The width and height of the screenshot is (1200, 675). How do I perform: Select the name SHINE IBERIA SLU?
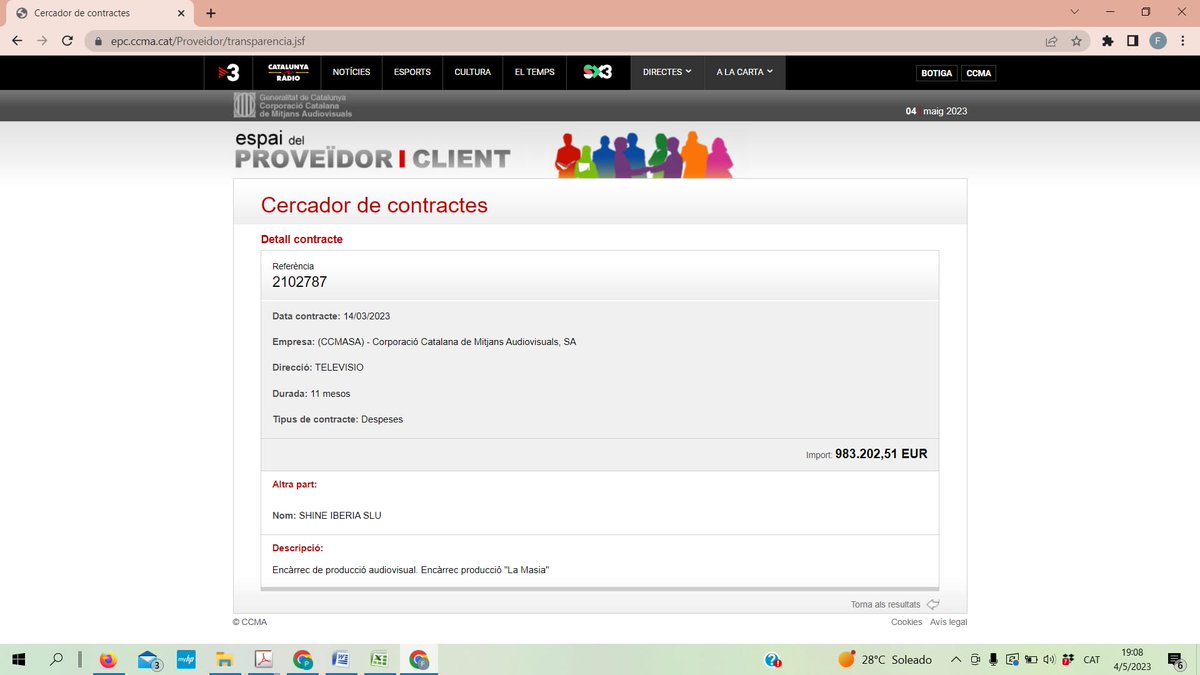click(340, 515)
